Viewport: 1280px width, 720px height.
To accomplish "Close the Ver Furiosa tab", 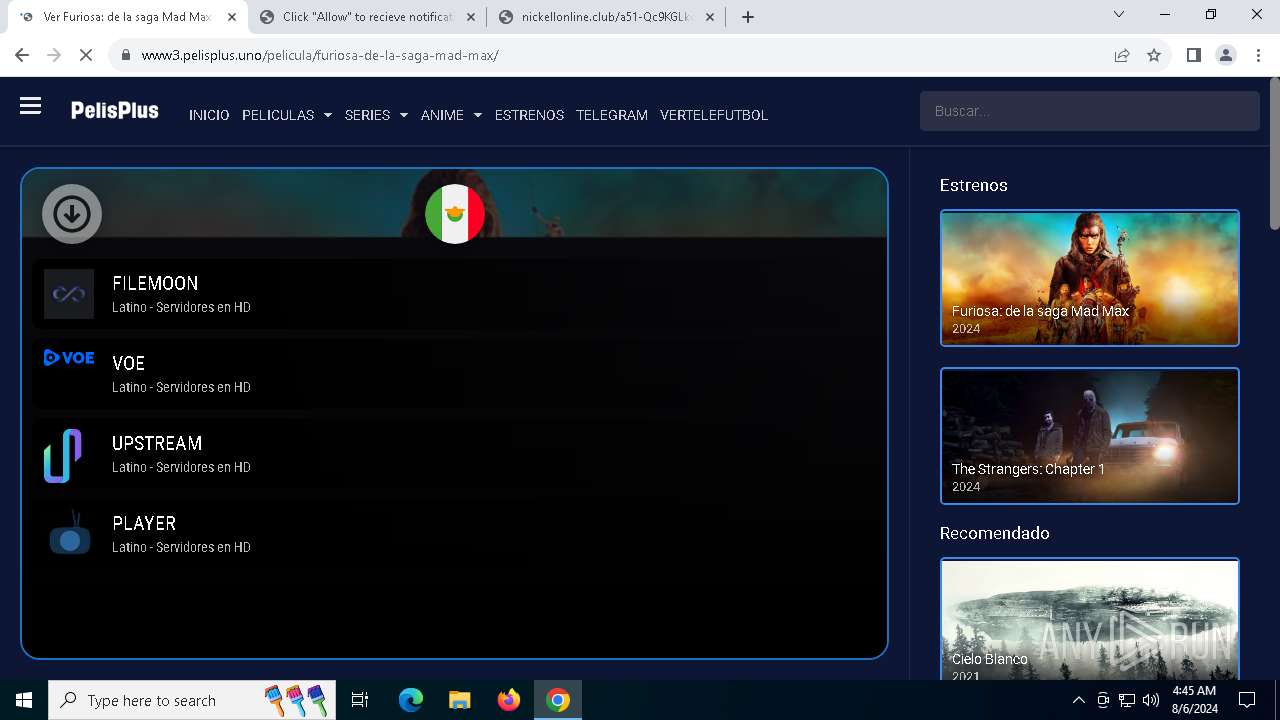I will 232,17.
